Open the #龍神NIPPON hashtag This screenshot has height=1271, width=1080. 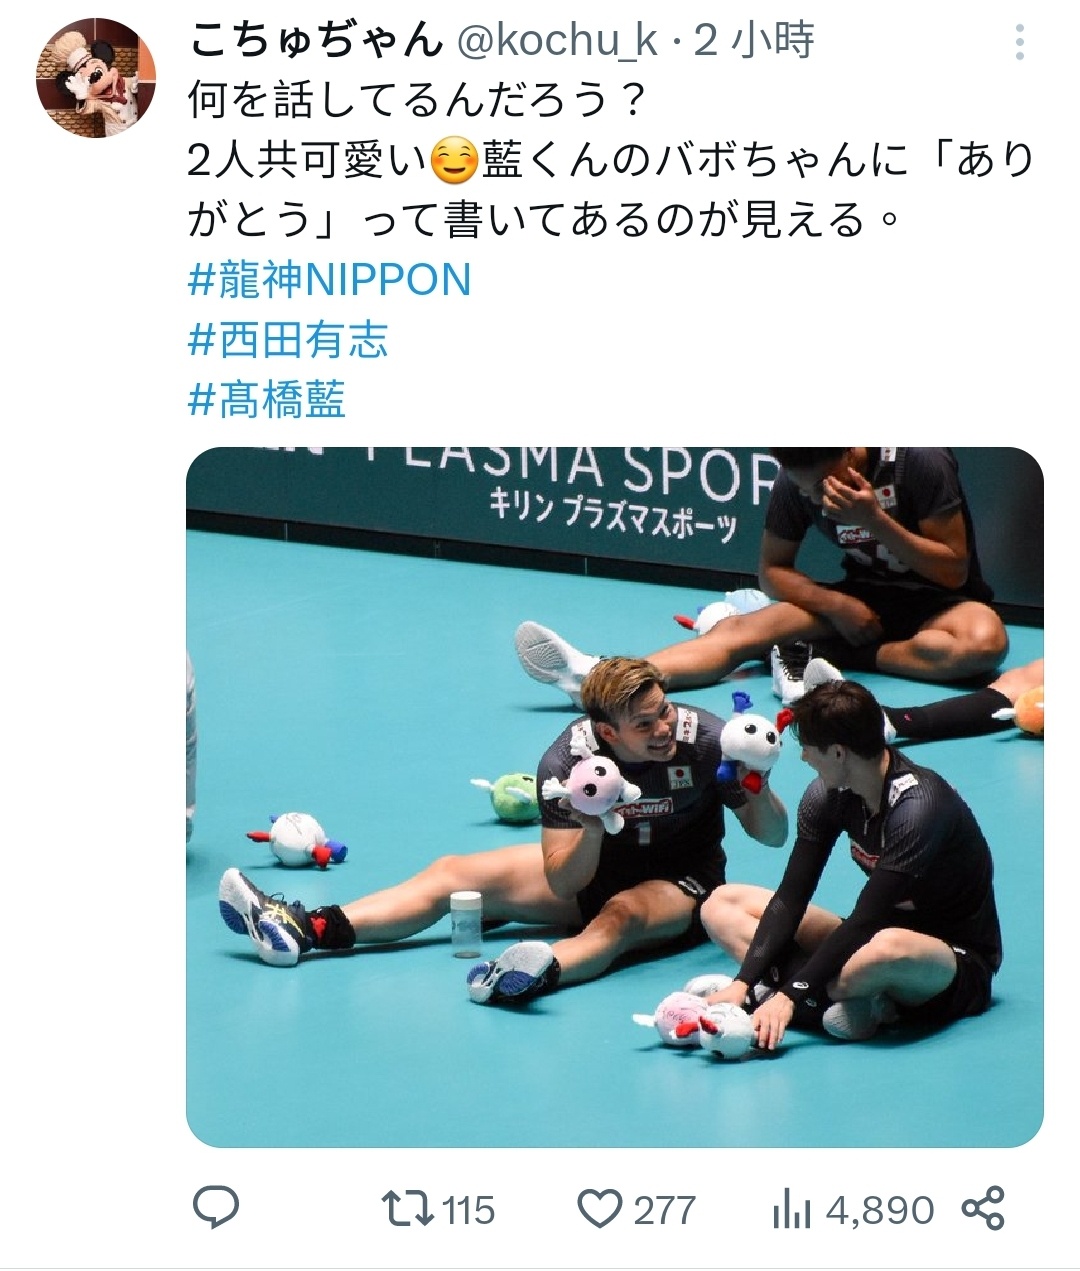[329, 280]
